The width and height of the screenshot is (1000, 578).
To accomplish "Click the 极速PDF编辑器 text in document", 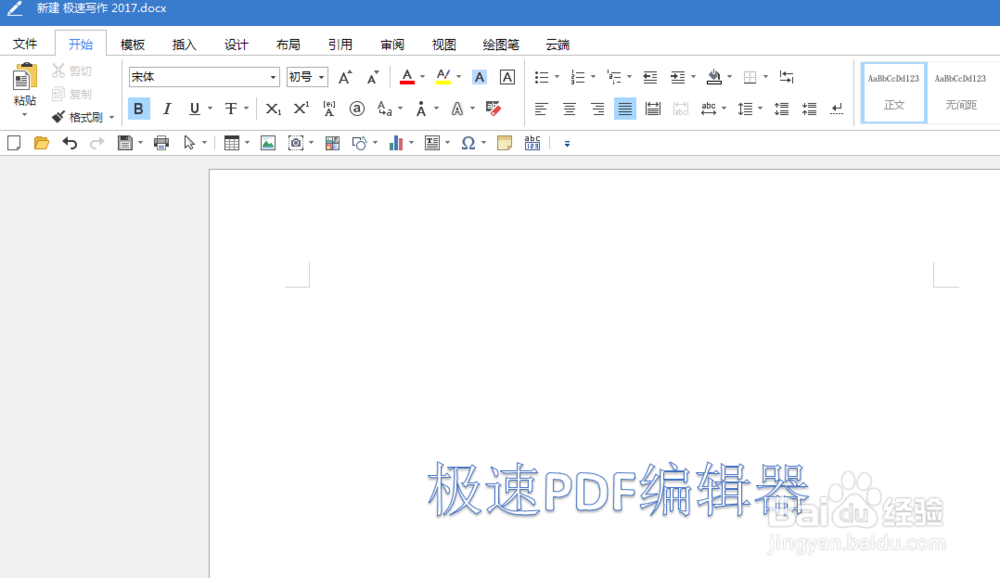I will pos(618,490).
